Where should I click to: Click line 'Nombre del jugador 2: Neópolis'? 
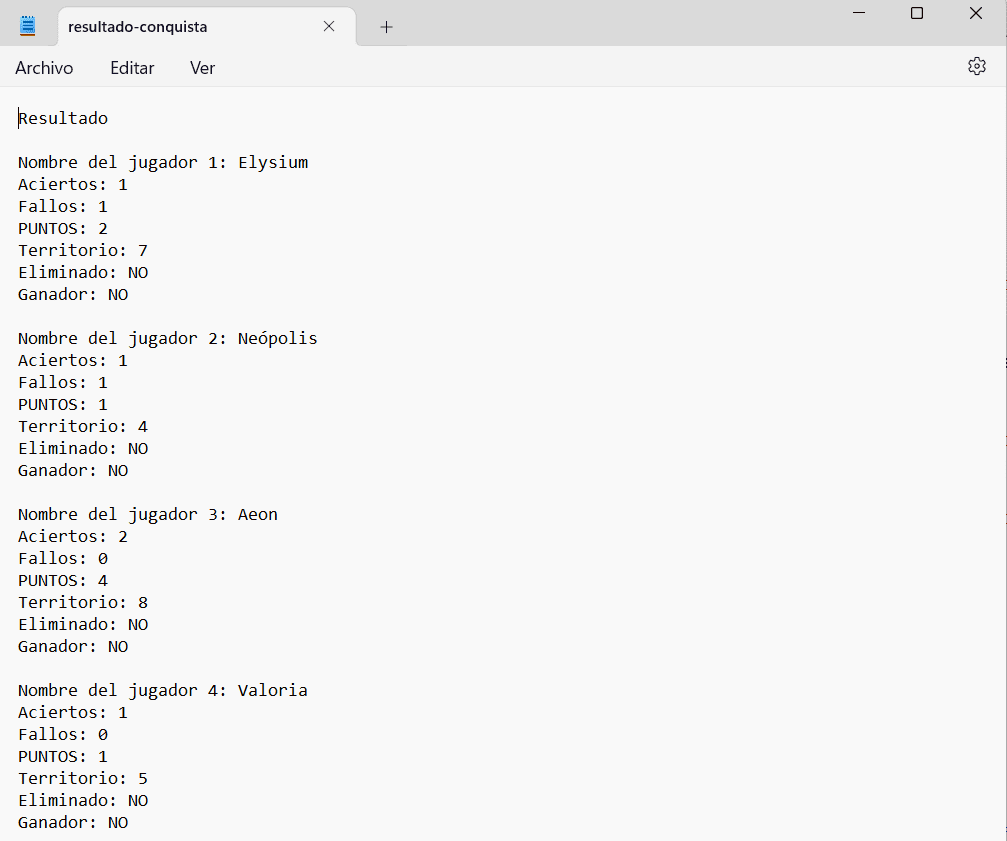(x=168, y=338)
